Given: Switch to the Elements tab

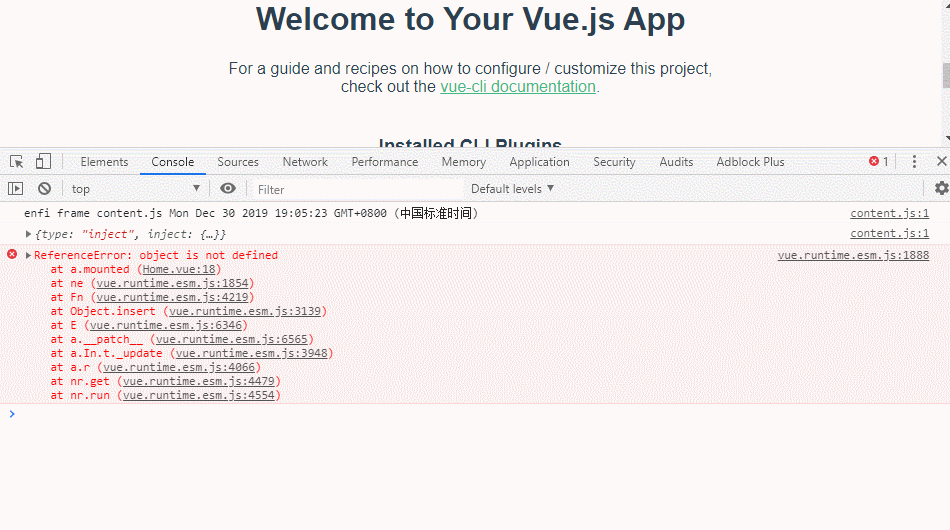Looking at the screenshot, I should point(104,162).
